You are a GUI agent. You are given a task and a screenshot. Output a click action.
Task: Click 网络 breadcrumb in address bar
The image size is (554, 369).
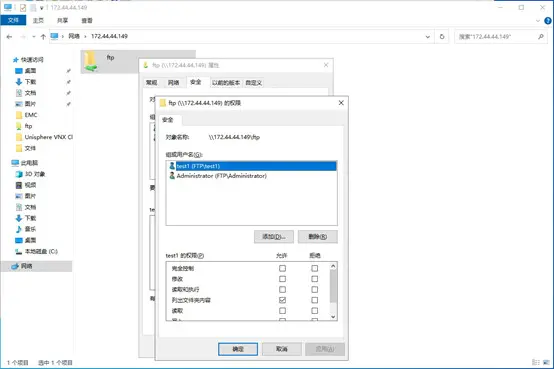point(74,36)
